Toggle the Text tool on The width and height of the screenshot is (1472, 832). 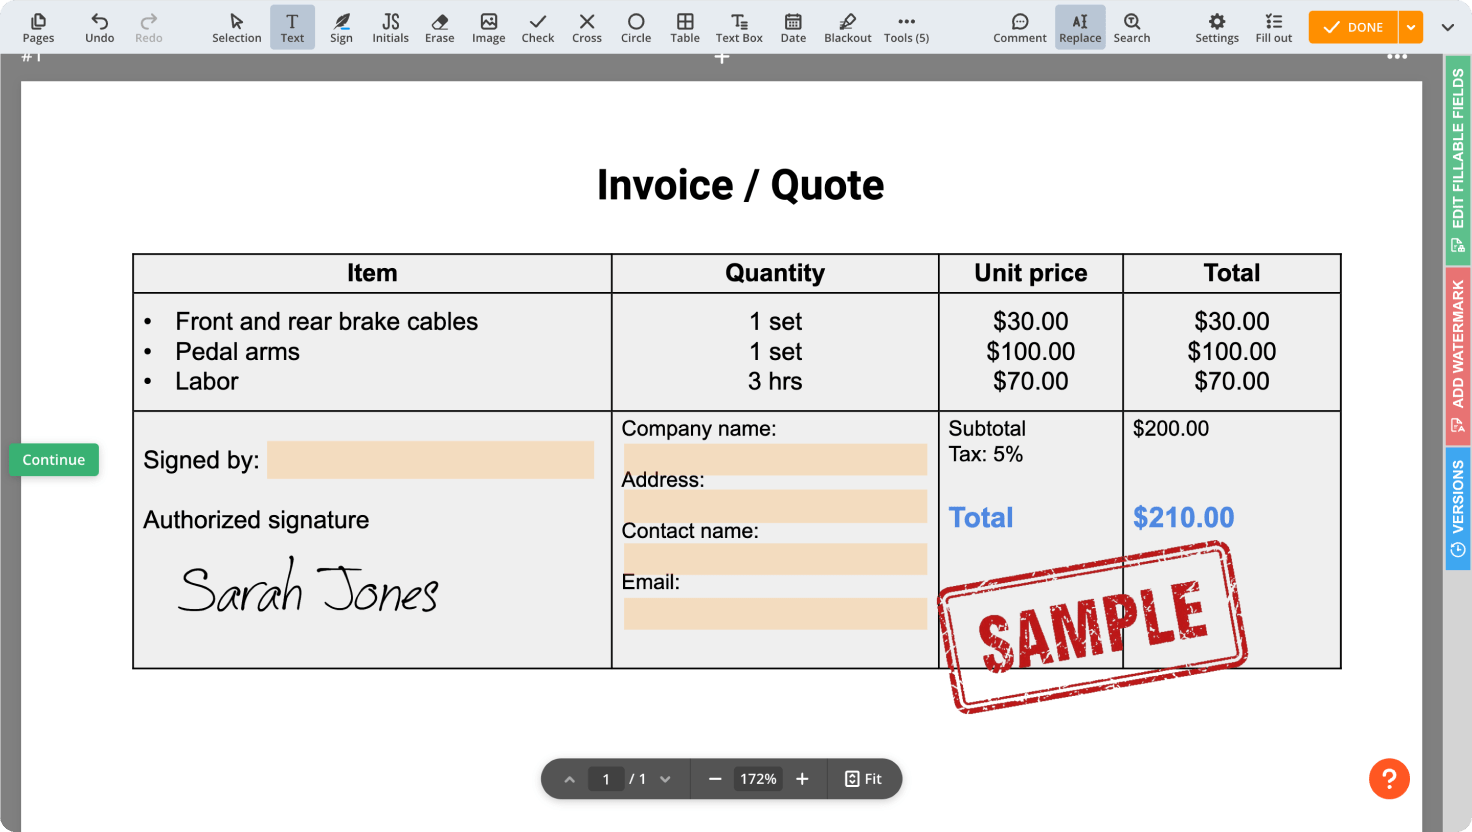tap(292, 27)
